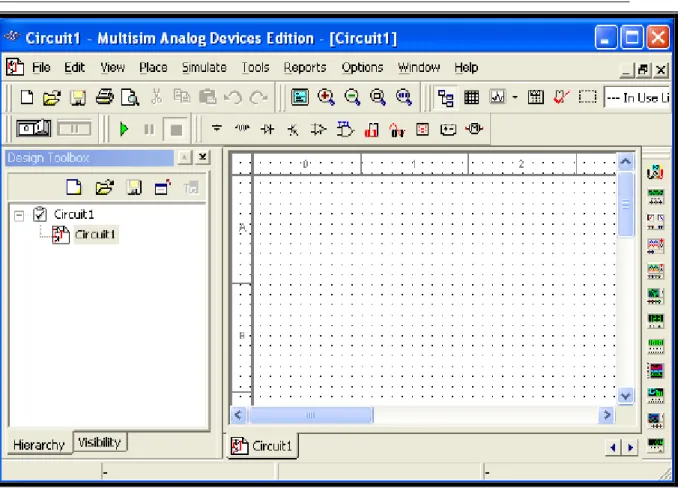Click New Design in Design Toolbox

74,187
